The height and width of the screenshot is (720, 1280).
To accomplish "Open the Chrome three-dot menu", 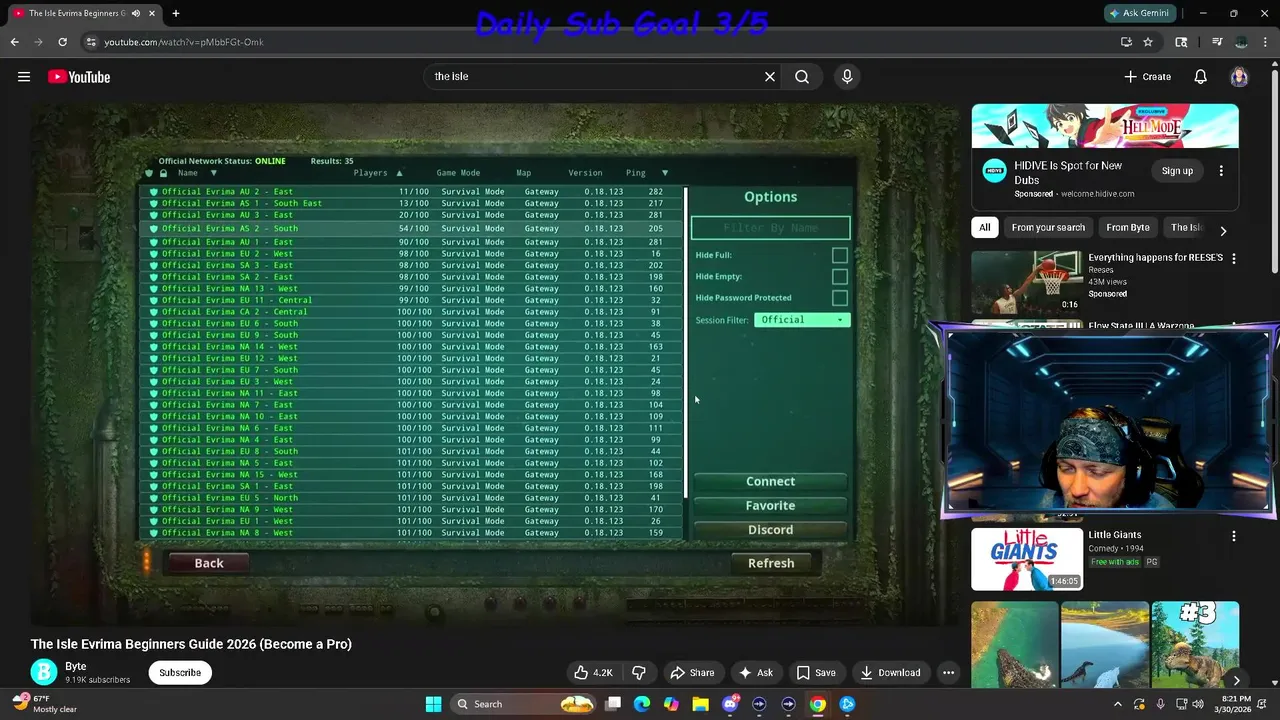I will (x=1265, y=42).
